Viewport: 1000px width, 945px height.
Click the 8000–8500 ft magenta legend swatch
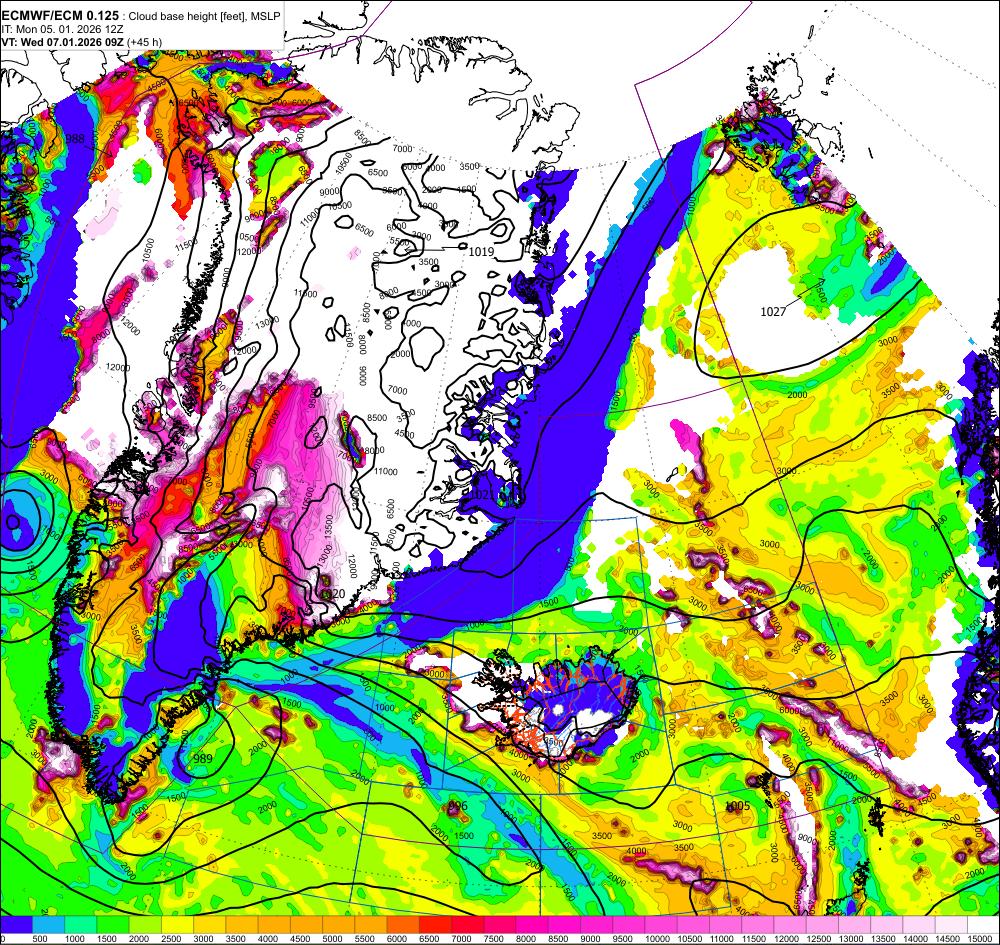(533, 923)
